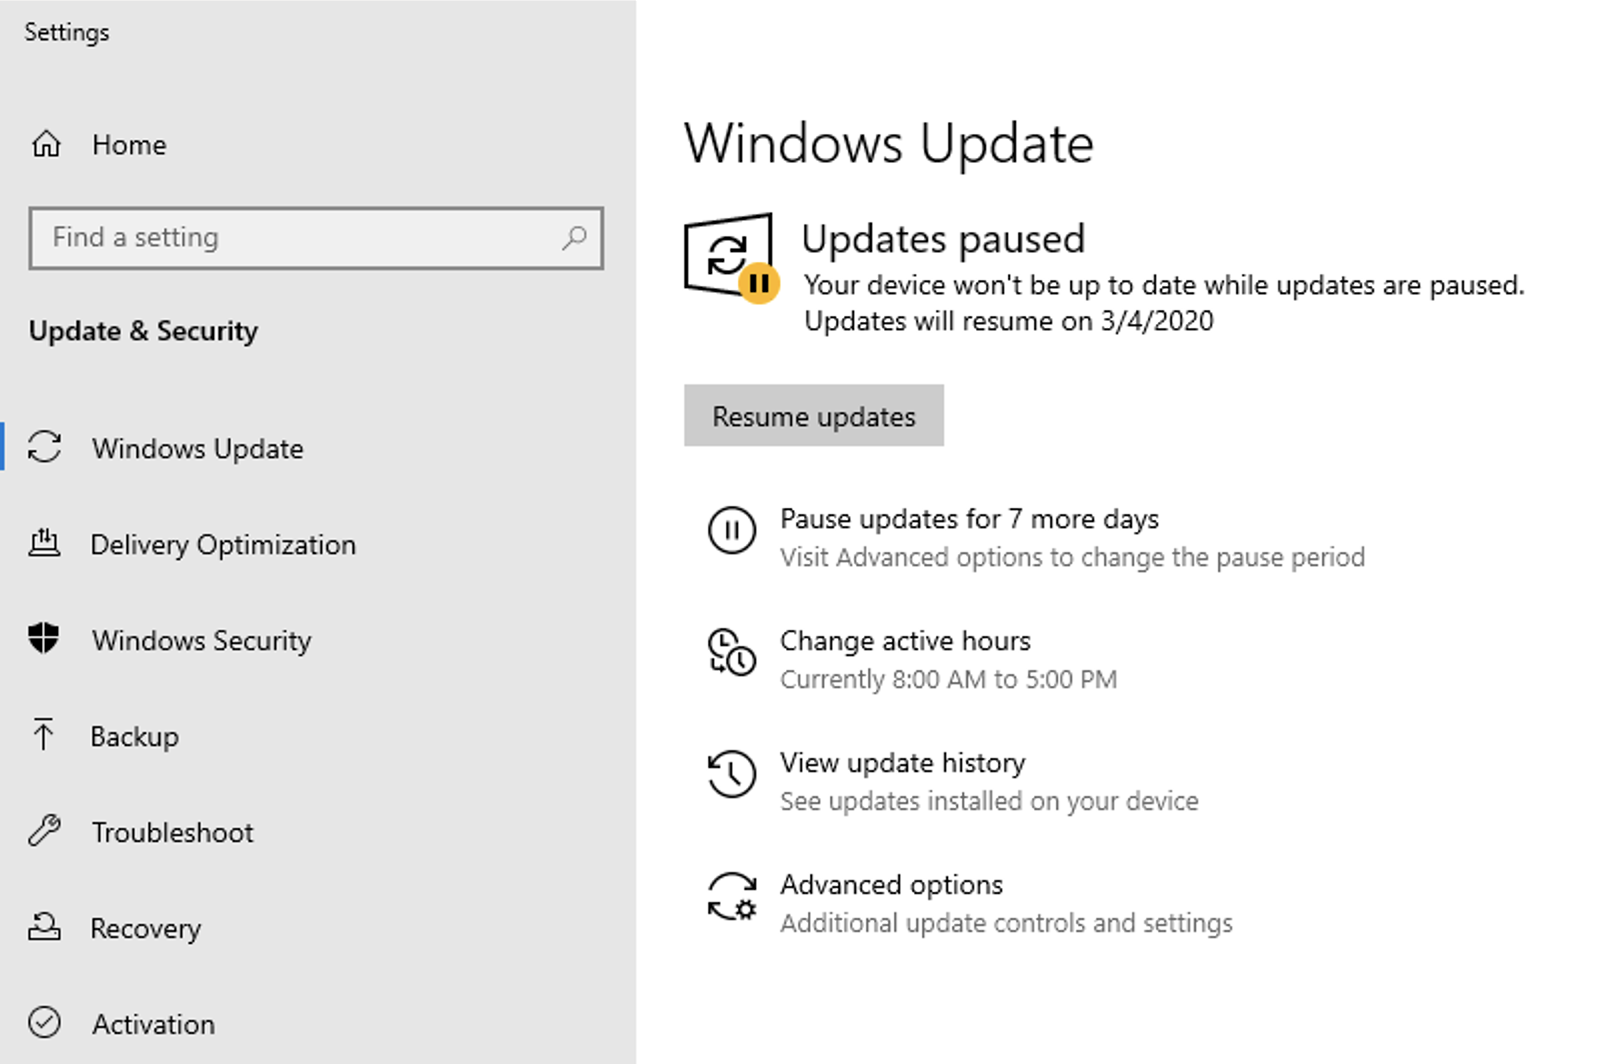Click the active hours clock icon
Screen dimensions: 1598x1064
[x=731, y=652]
